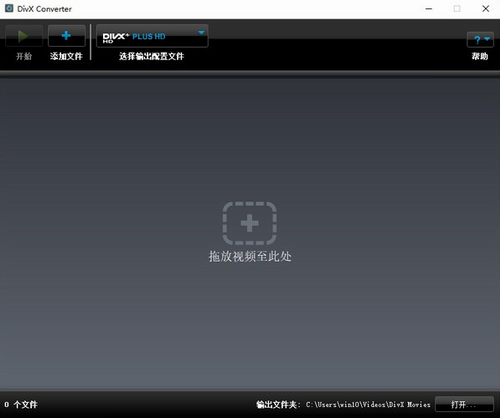The height and width of the screenshot is (418, 500).
Task: Click the blue plus Add Files icon
Action: [x=66, y=36]
